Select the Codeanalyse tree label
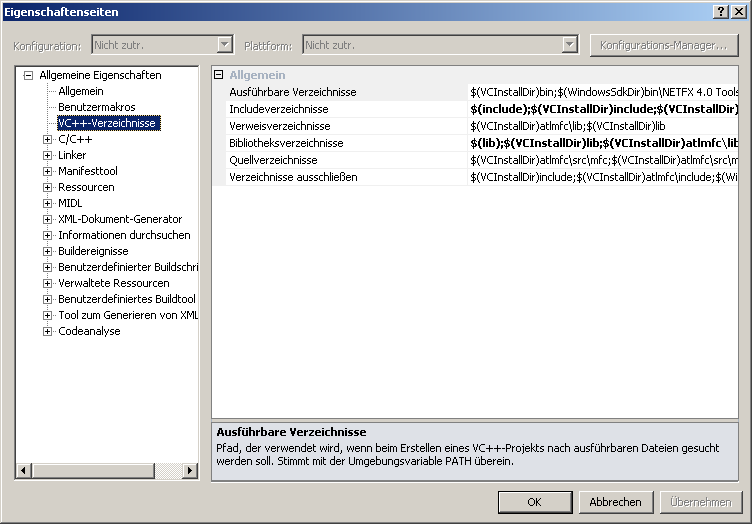This screenshot has width=752, height=524. 89,331
